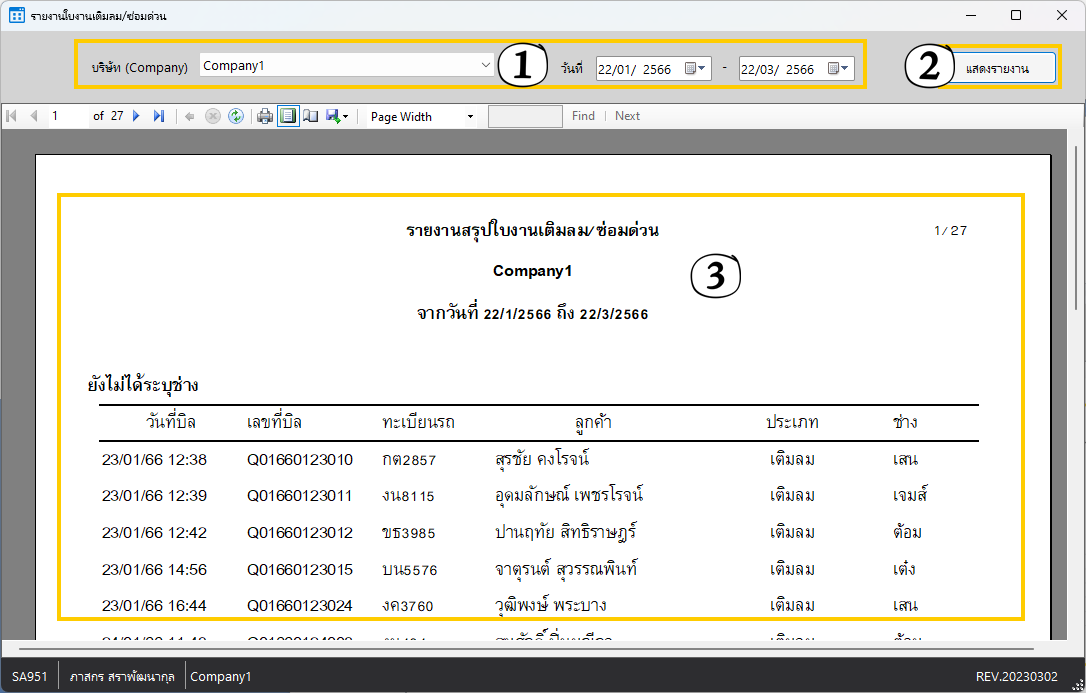Image resolution: width=1086 pixels, height=693 pixels.
Task: Click Next search result link
Action: pyautogui.click(x=627, y=116)
